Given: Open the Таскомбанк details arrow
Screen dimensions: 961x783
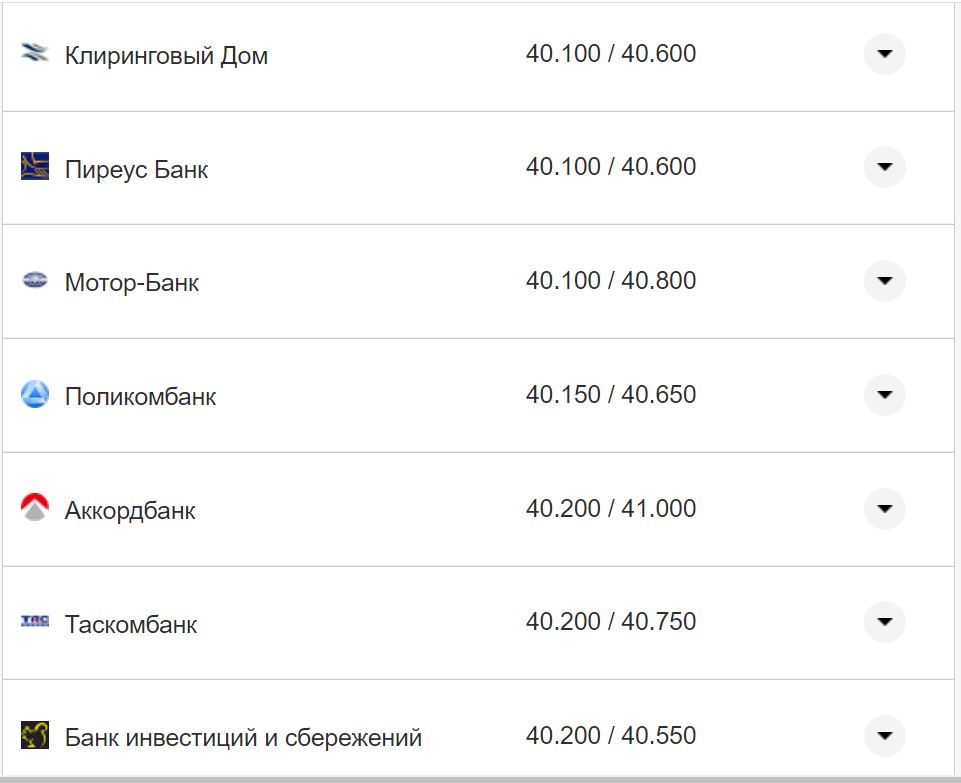Looking at the screenshot, I should coord(884,622).
